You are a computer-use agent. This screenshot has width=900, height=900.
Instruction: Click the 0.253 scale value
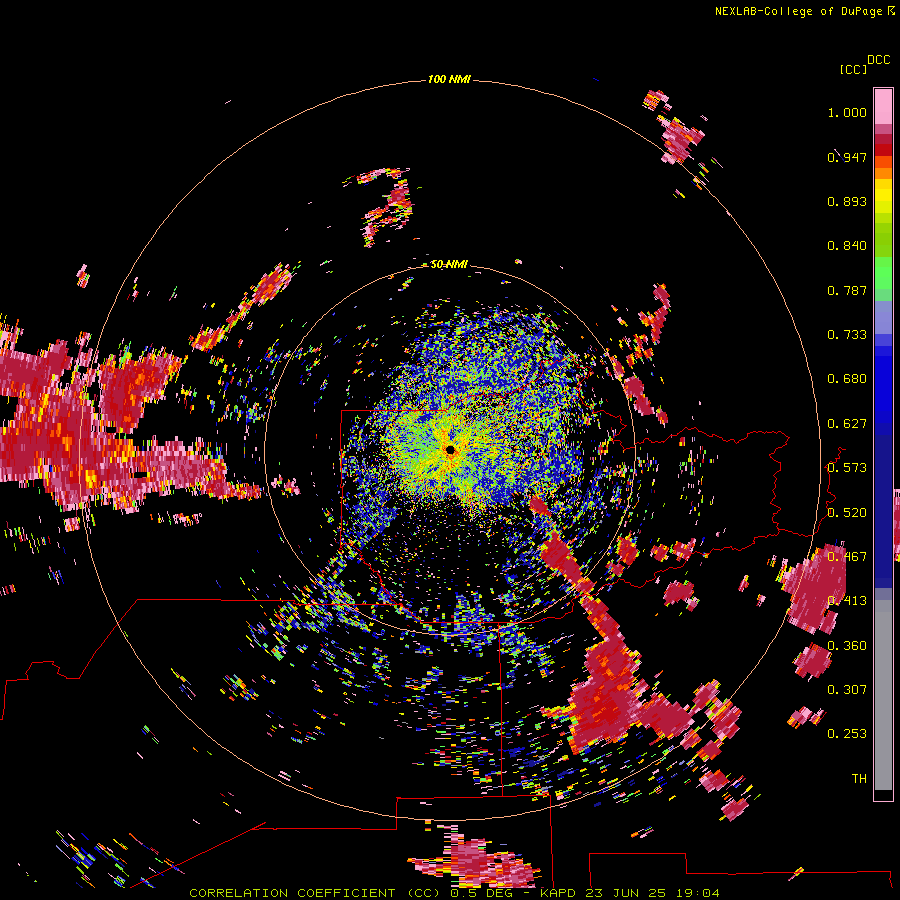coord(847,734)
